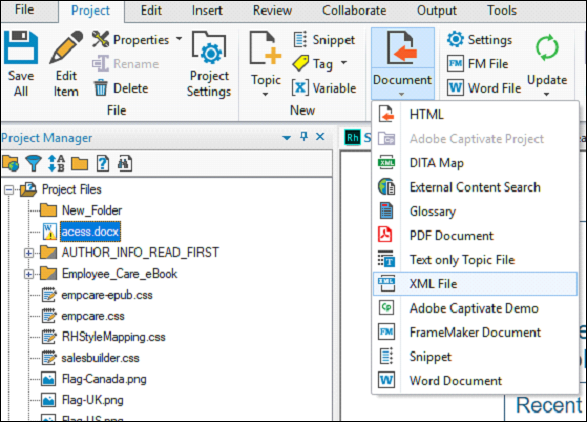Image resolution: width=587 pixels, height=422 pixels.
Task: Open the Properties dropdown arrow
Action: [179, 39]
